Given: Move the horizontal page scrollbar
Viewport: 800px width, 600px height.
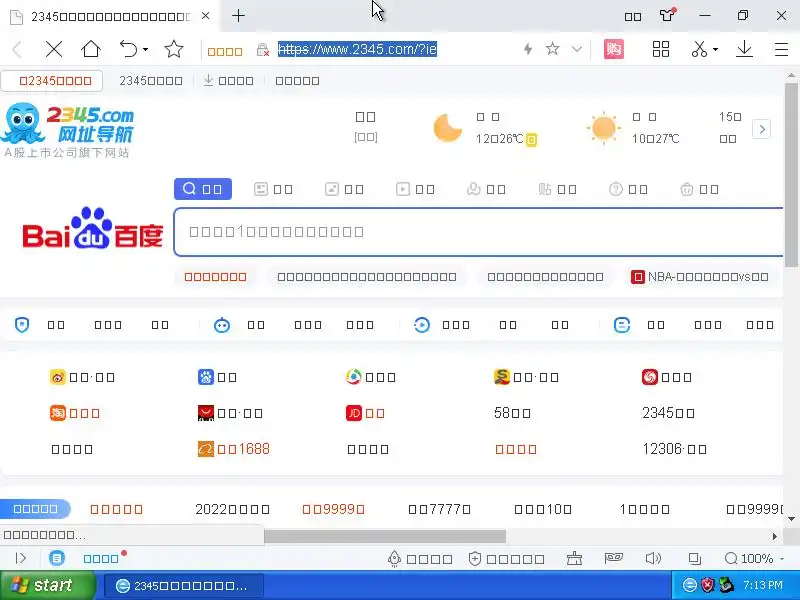Looking at the screenshot, I should (385, 536).
